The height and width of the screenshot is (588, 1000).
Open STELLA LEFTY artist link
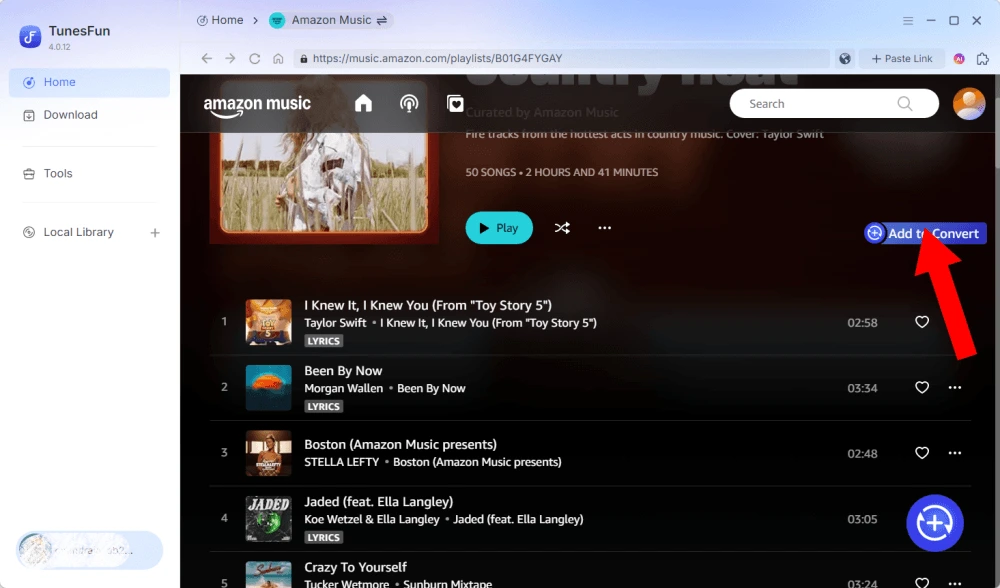click(x=341, y=462)
